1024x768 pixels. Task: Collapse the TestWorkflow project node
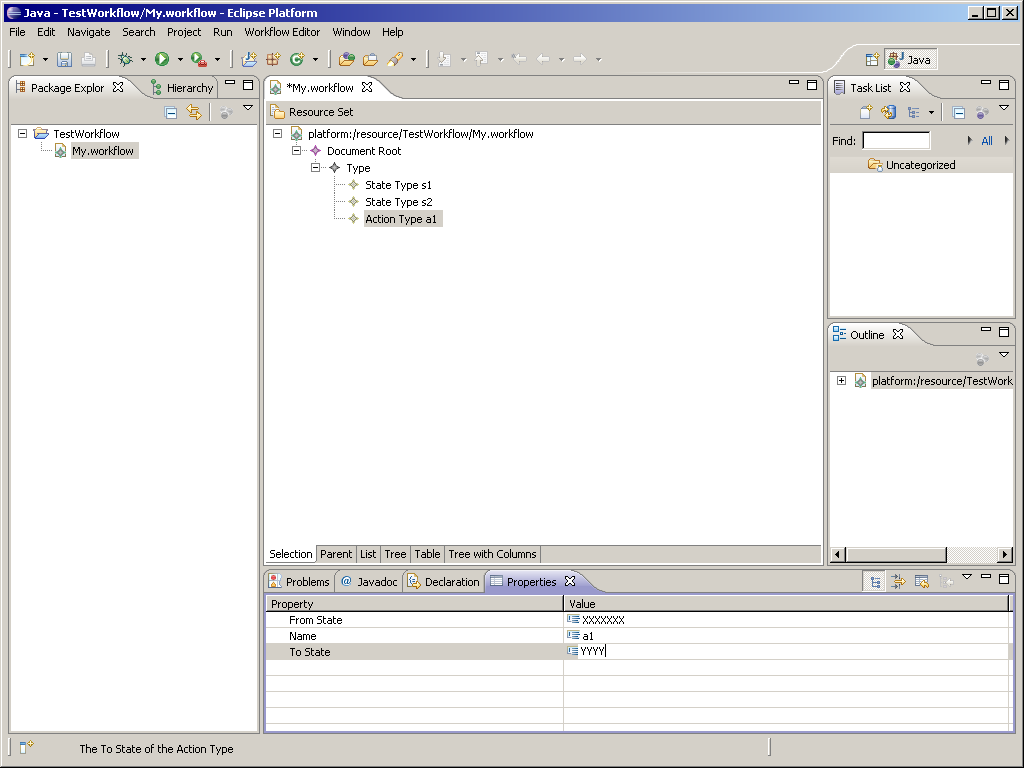click(x=22, y=133)
